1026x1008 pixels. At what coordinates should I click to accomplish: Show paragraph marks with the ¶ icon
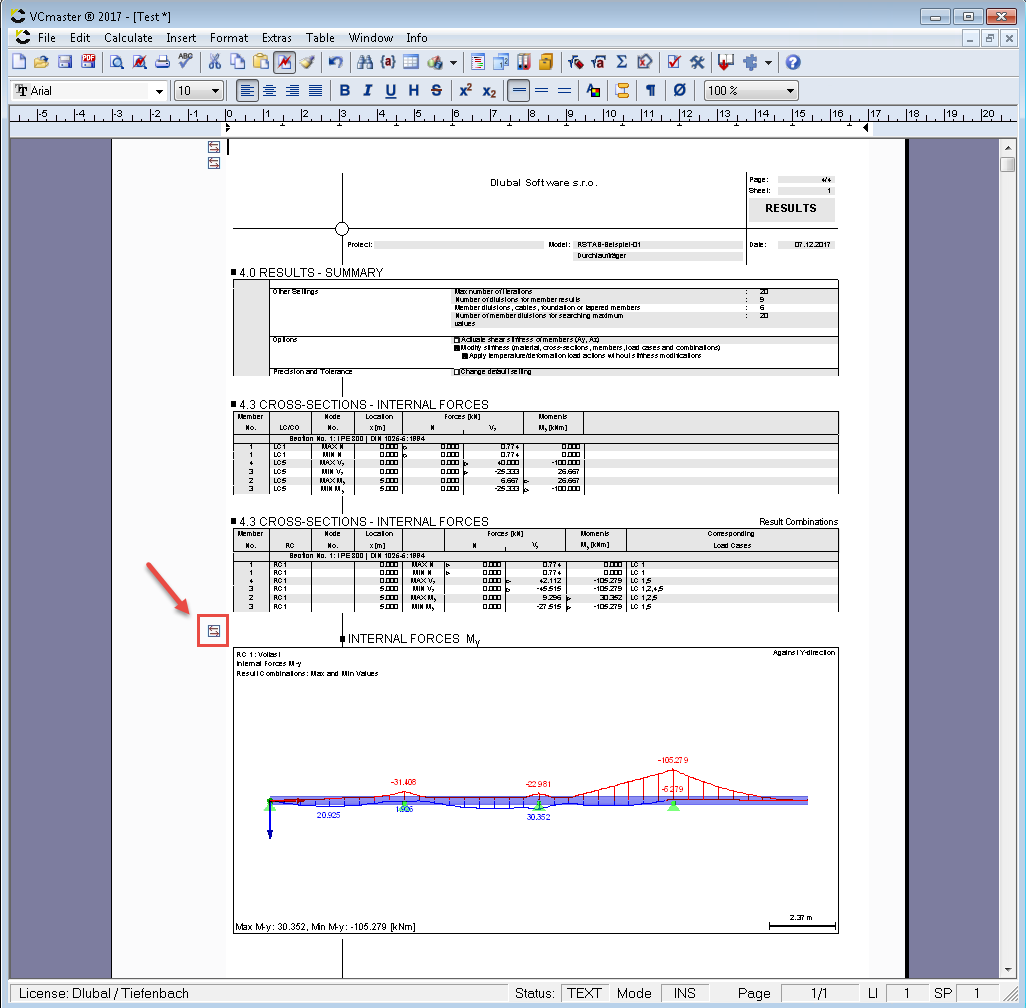click(650, 90)
